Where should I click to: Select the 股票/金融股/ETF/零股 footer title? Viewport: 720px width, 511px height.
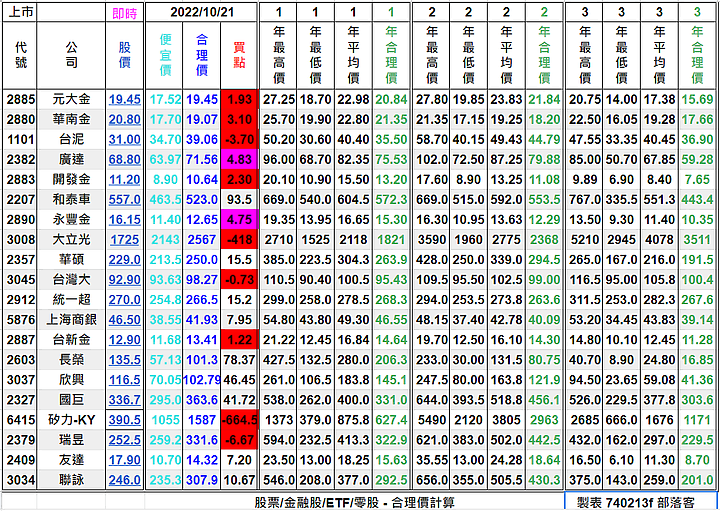pyautogui.click(x=354, y=503)
